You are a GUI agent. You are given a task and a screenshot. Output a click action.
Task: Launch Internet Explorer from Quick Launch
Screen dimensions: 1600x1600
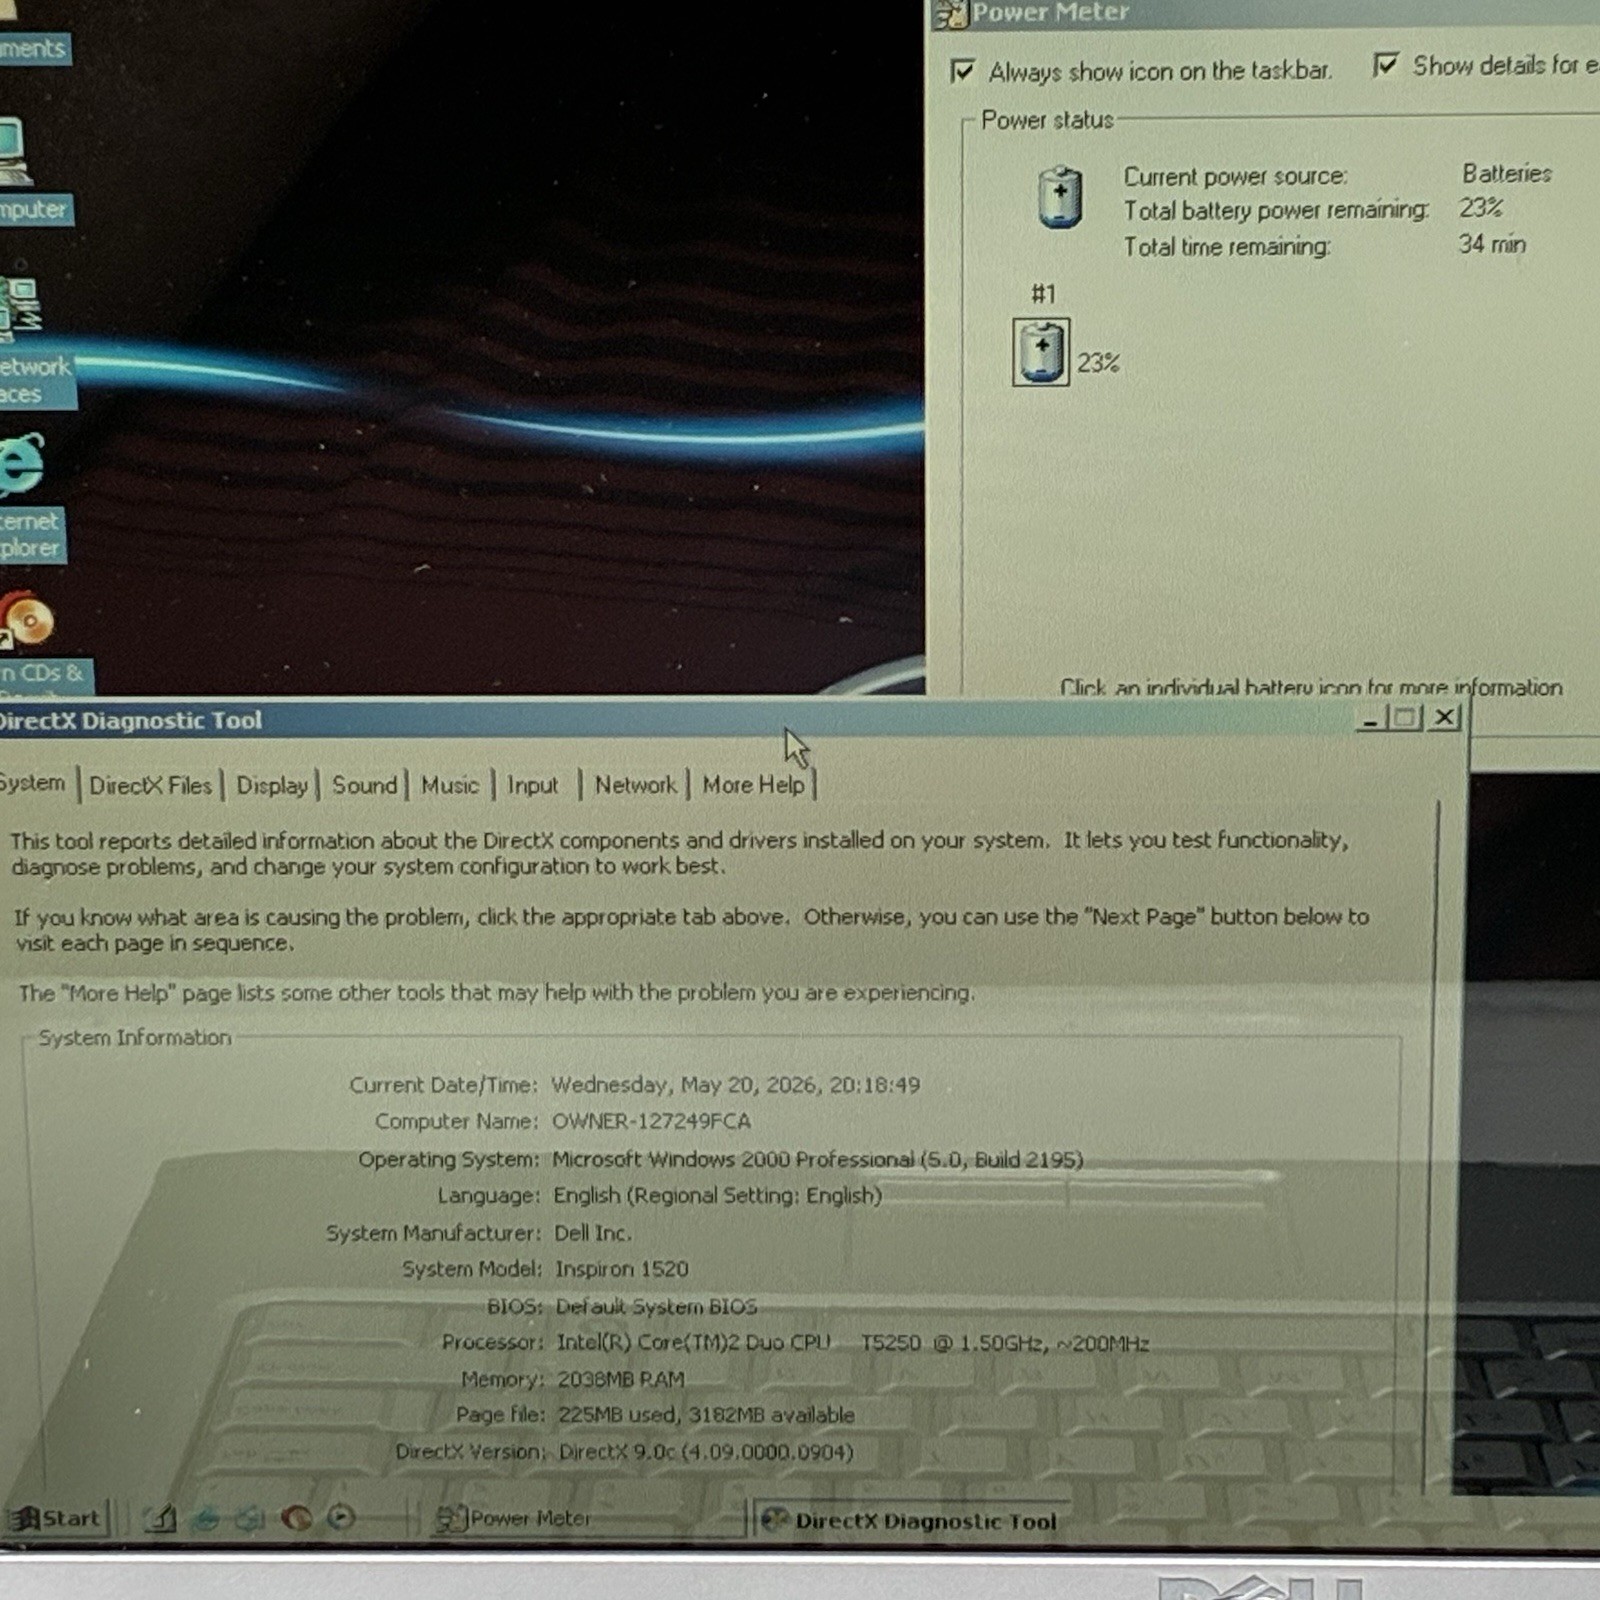pos(206,1519)
